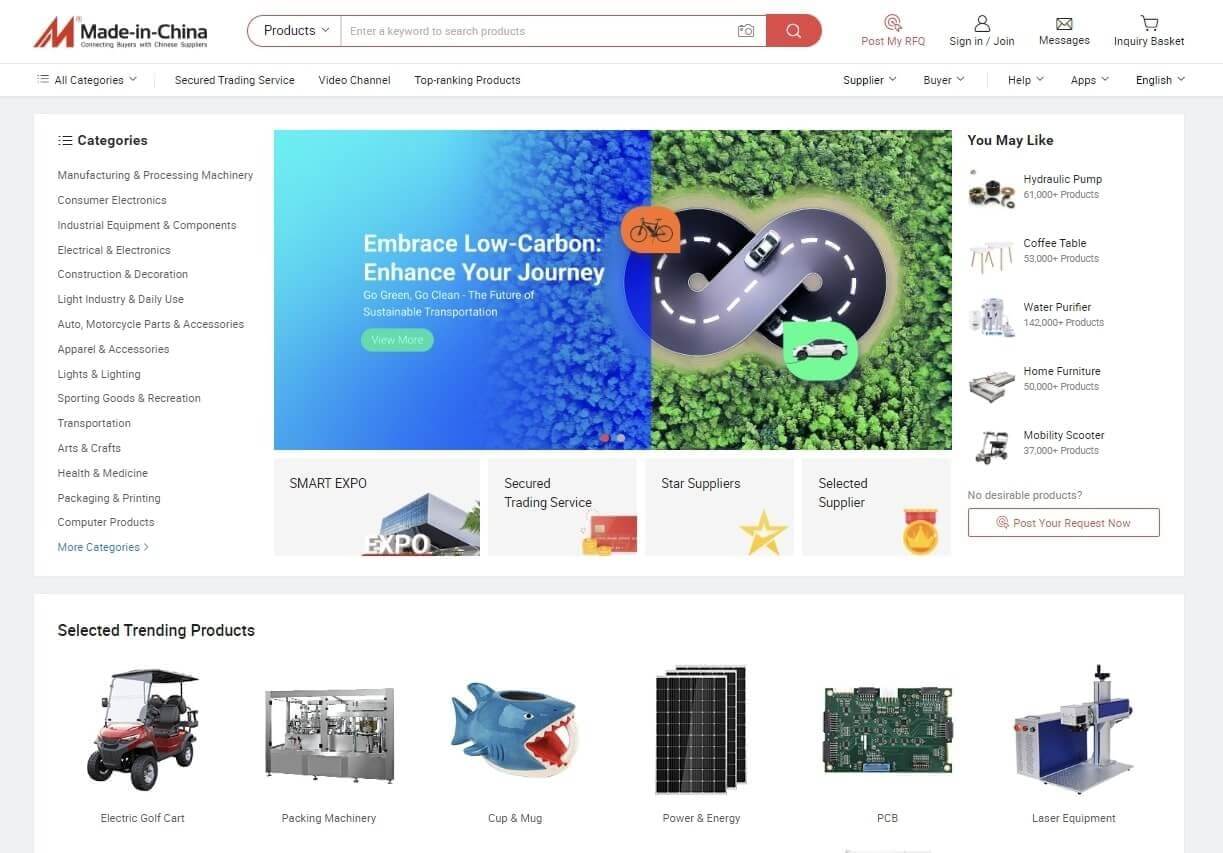Open the English language dropdown
The image size is (1223, 853).
(1160, 80)
